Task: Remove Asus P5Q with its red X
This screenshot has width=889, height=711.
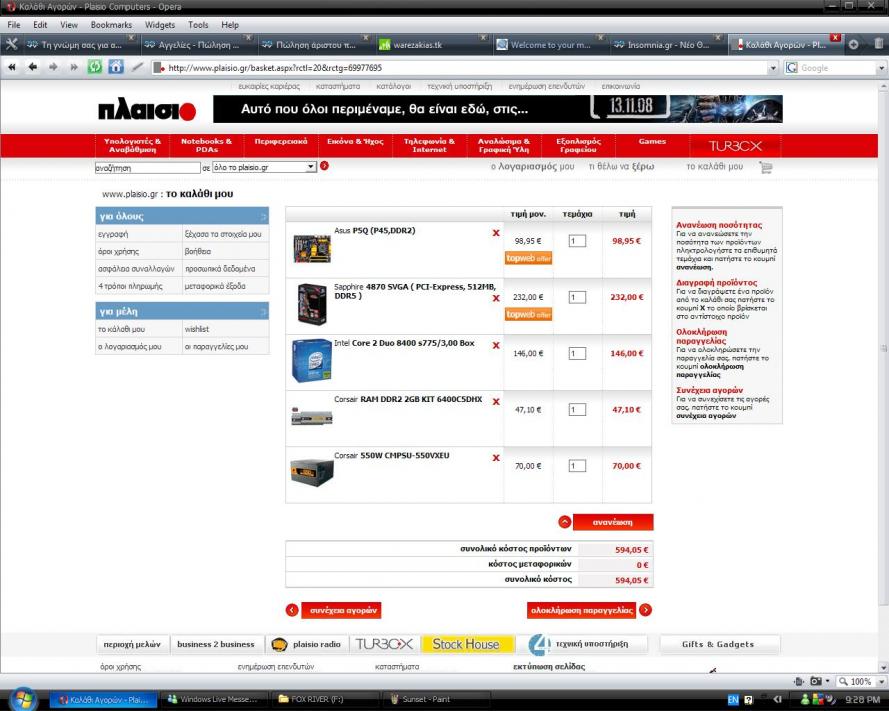Action: [496, 232]
